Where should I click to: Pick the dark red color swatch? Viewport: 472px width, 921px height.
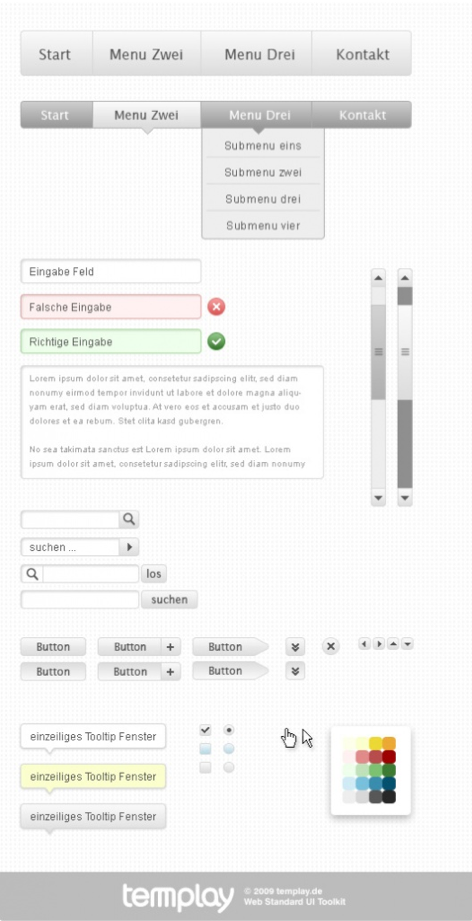389,757
